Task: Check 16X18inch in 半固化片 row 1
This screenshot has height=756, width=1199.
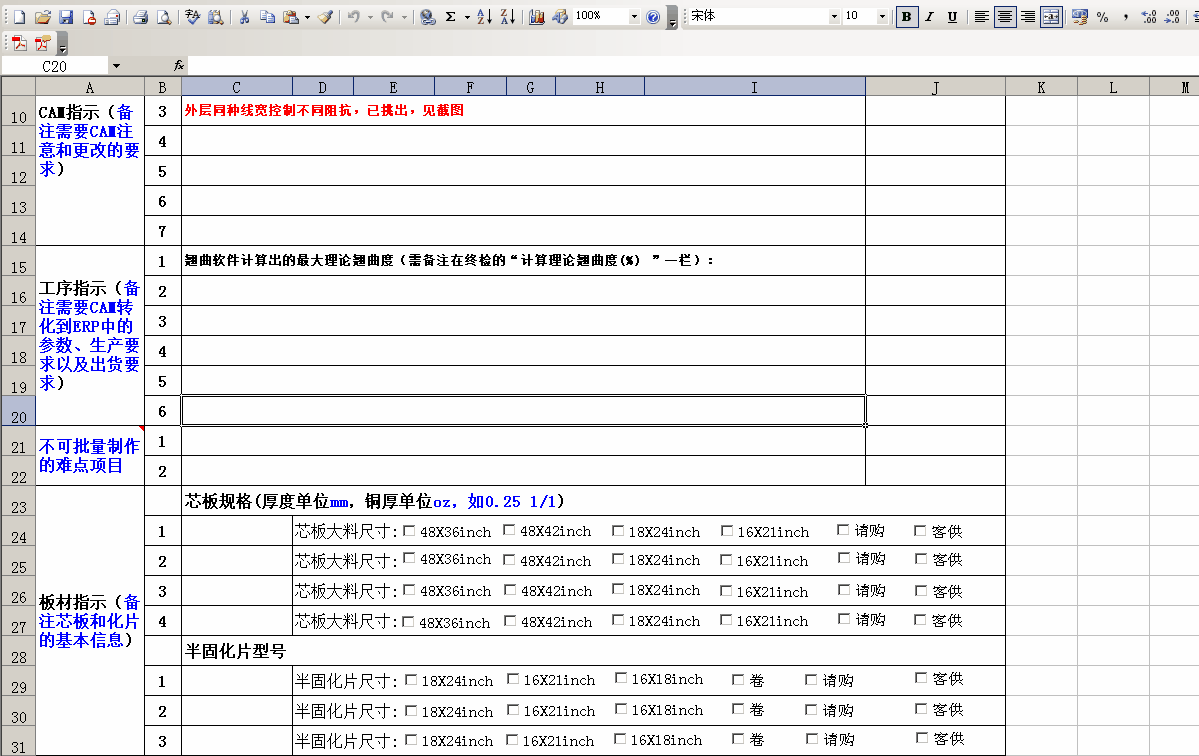Action: pyautogui.click(x=621, y=678)
